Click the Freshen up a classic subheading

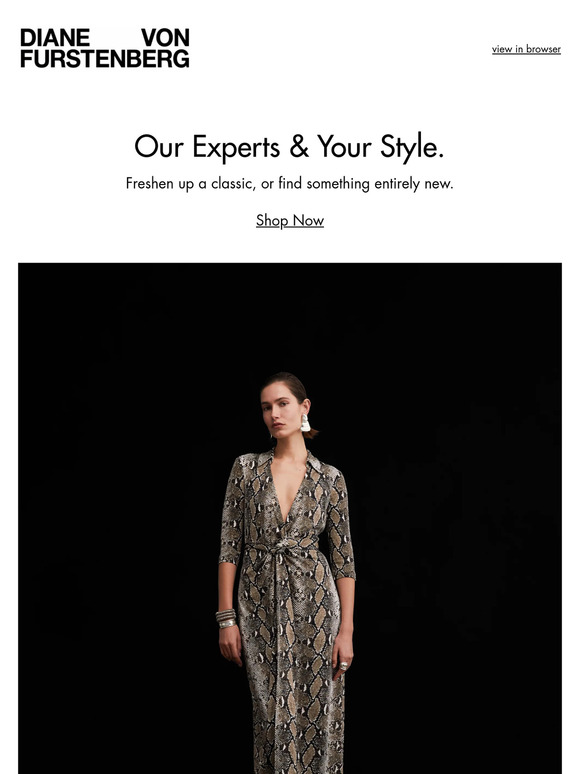pyautogui.click(x=289, y=183)
